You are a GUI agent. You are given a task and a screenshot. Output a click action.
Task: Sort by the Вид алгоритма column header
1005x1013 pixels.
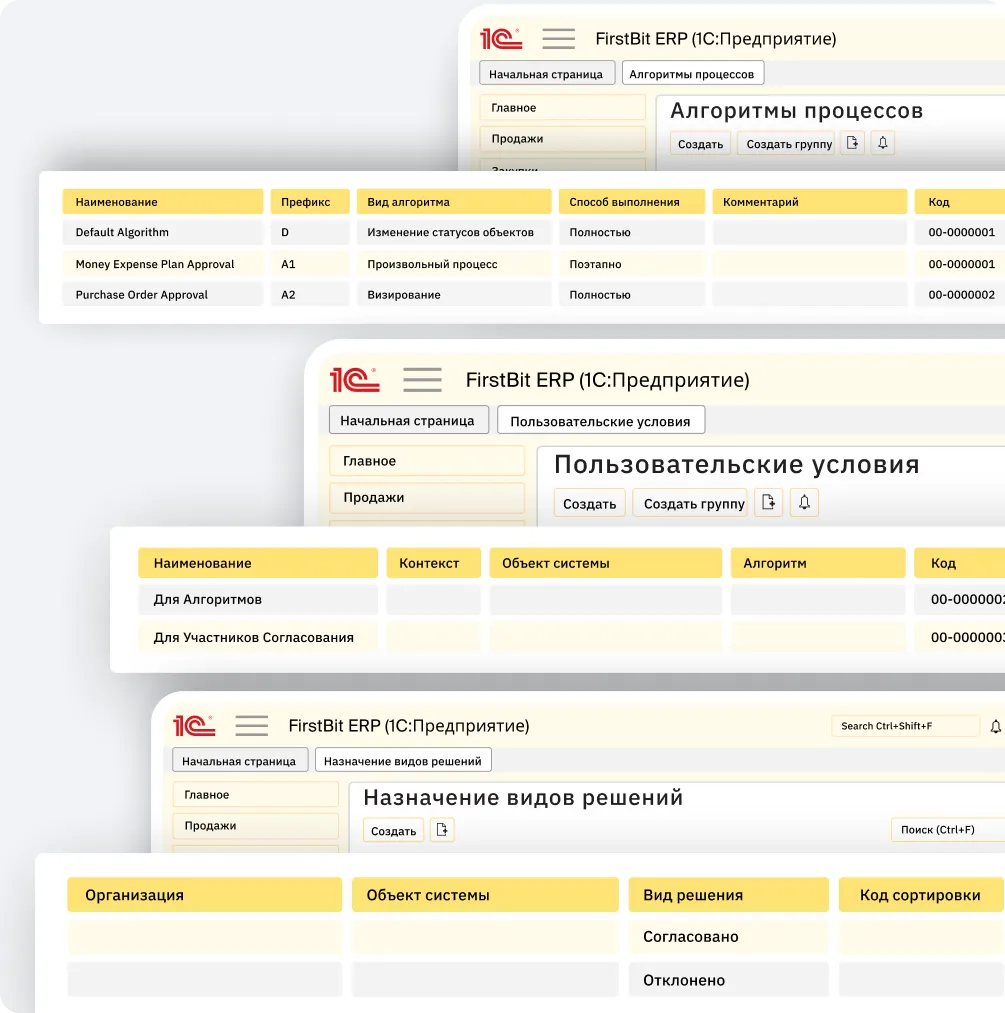(453, 202)
